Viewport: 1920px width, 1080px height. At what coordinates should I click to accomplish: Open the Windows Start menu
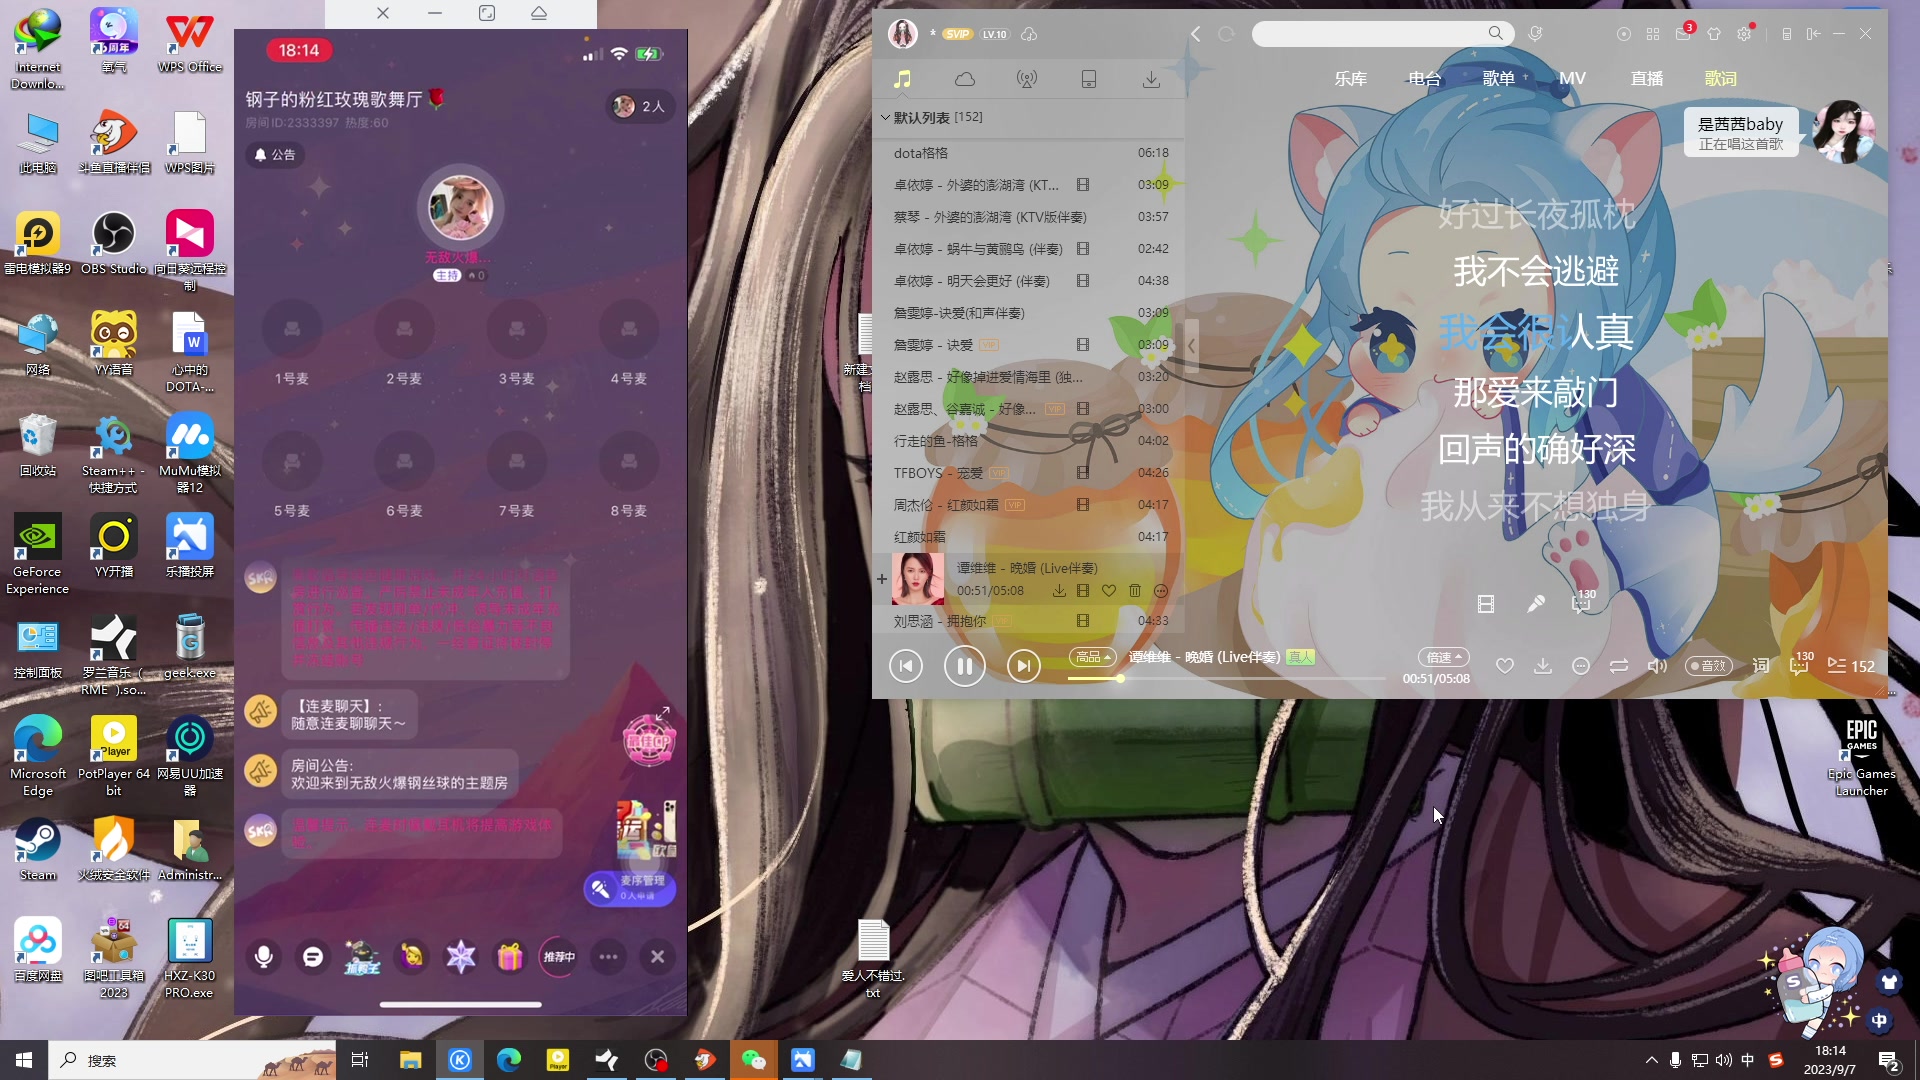pyautogui.click(x=24, y=1060)
